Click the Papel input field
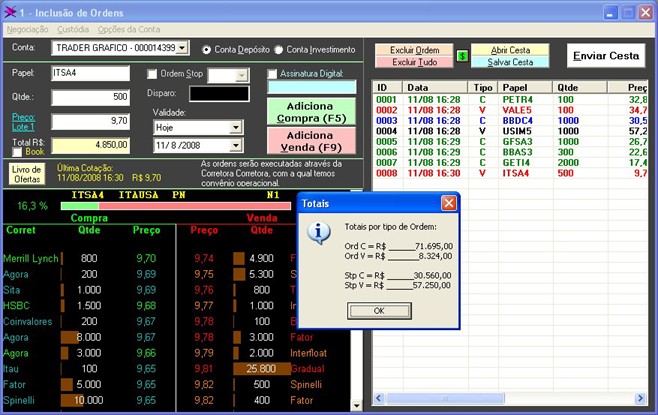Image resolution: width=658 pixels, height=415 pixels. click(x=91, y=73)
